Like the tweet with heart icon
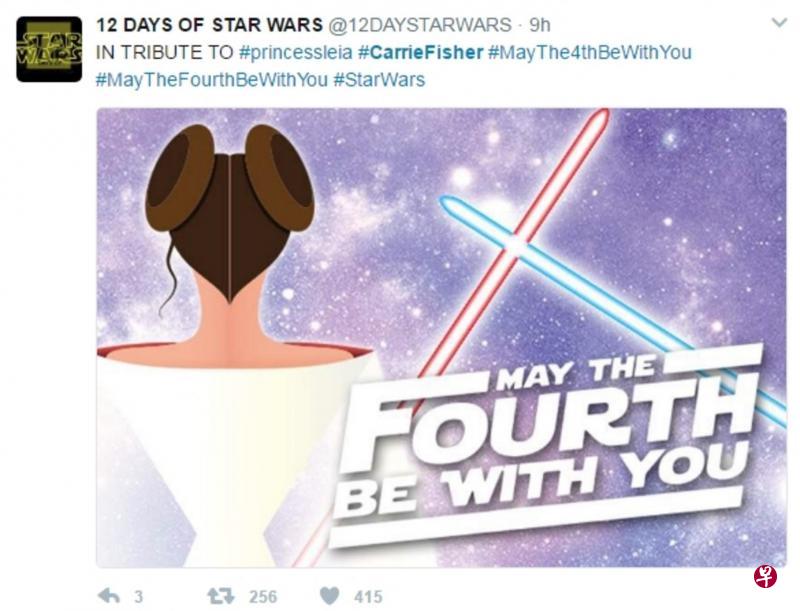Viewport: 800px width, 611px height. 330,596
